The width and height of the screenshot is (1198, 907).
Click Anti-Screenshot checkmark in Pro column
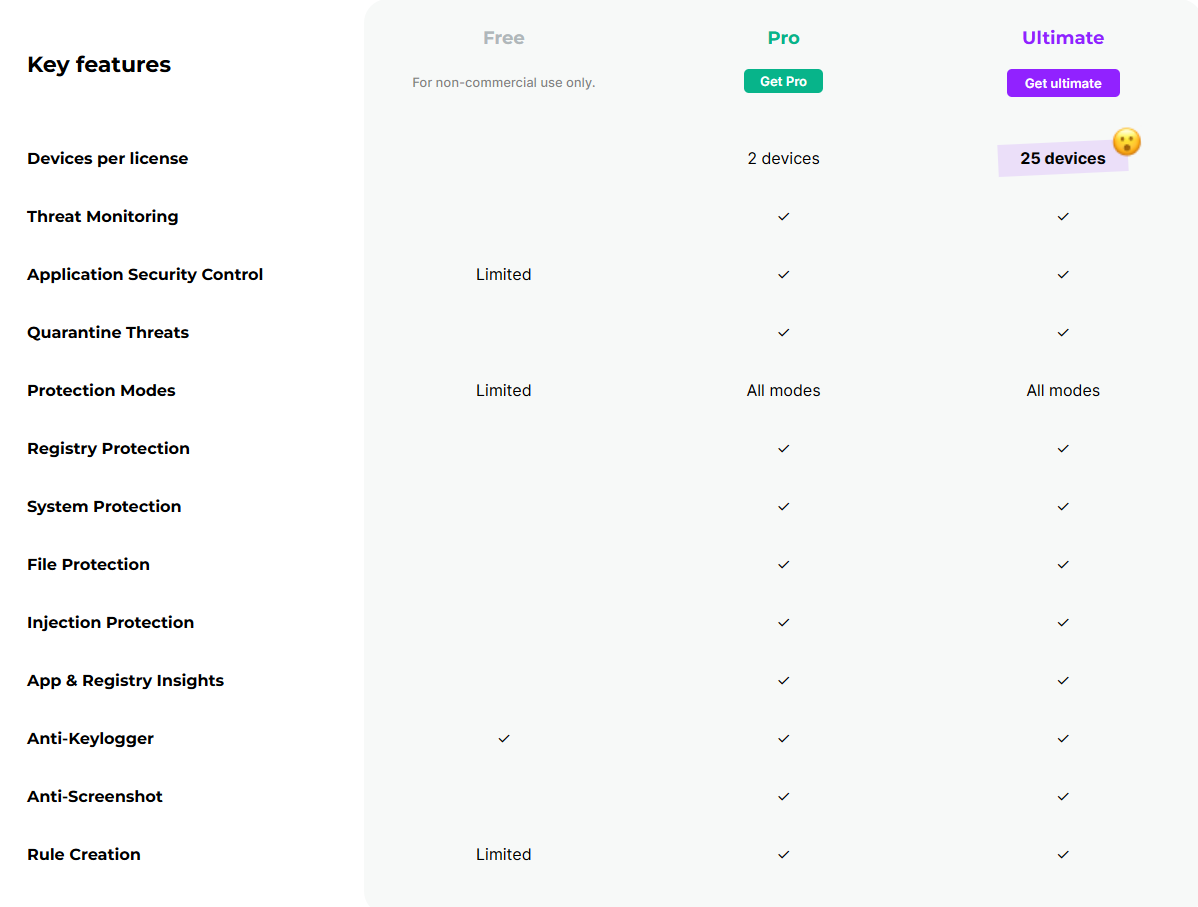pos(783,796)
